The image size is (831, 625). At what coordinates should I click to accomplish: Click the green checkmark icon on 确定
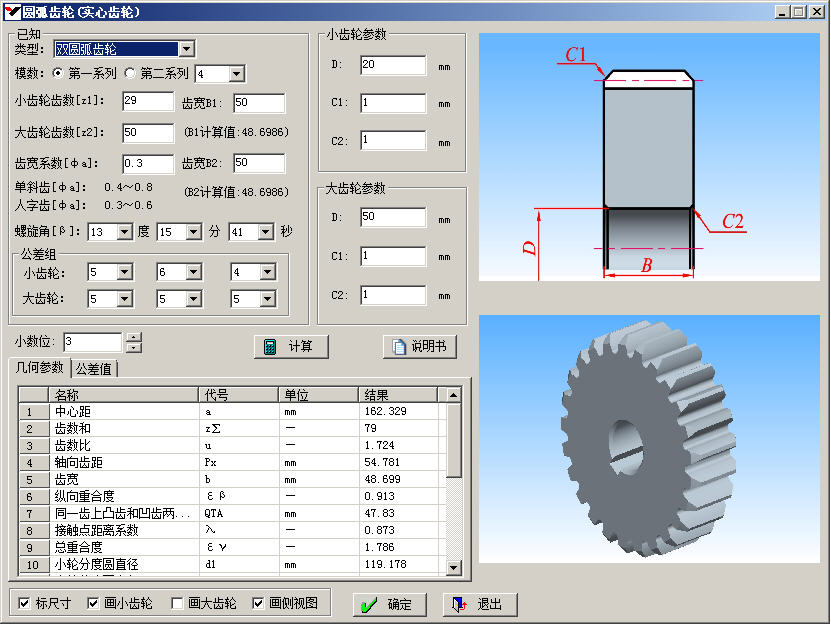[x=369, y=605]
